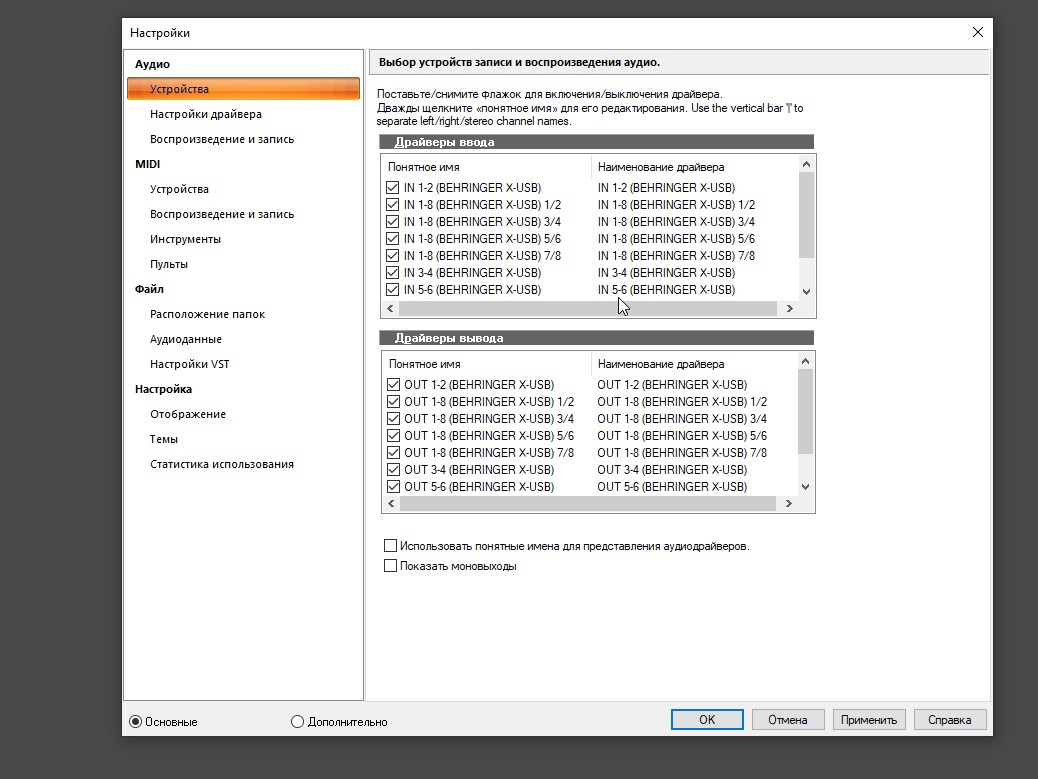Open MIDI 'Воспроизведение и запись' page

coord(222,214)
